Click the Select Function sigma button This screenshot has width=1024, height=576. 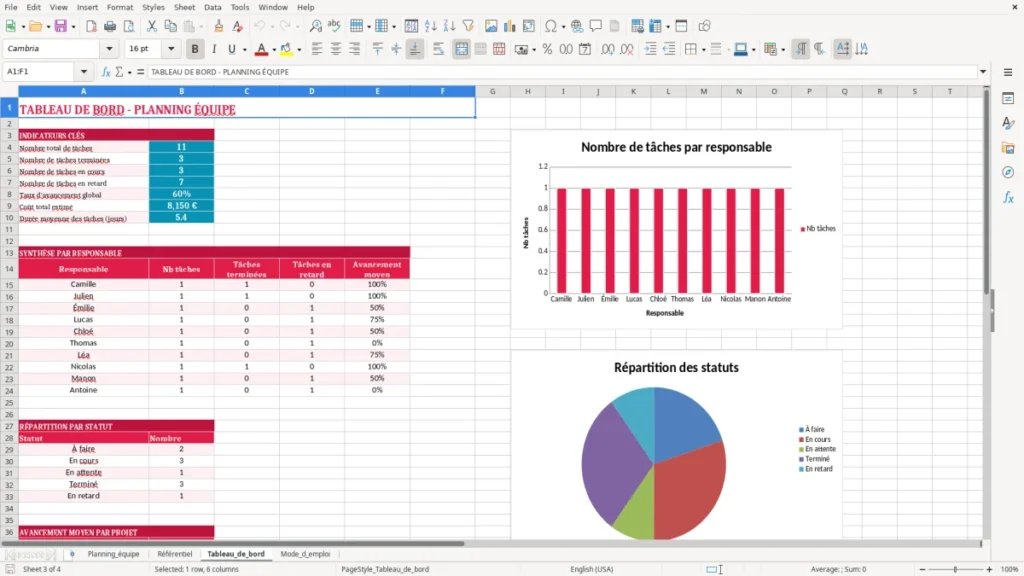pyautogui.click(x=119, y=72)
